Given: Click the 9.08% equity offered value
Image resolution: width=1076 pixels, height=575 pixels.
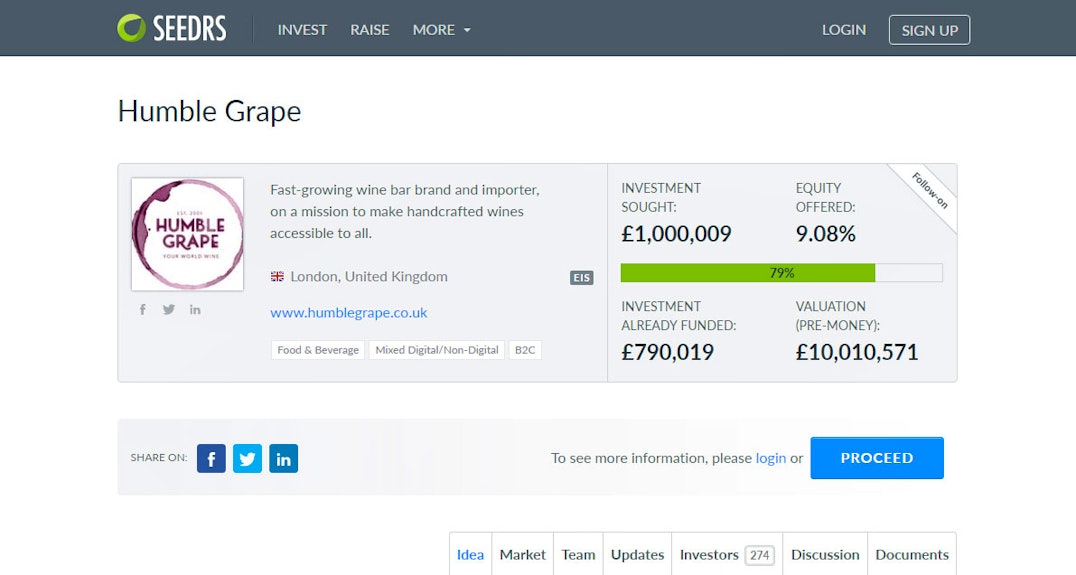Looking at the screenshot, I should pos(826,234).
